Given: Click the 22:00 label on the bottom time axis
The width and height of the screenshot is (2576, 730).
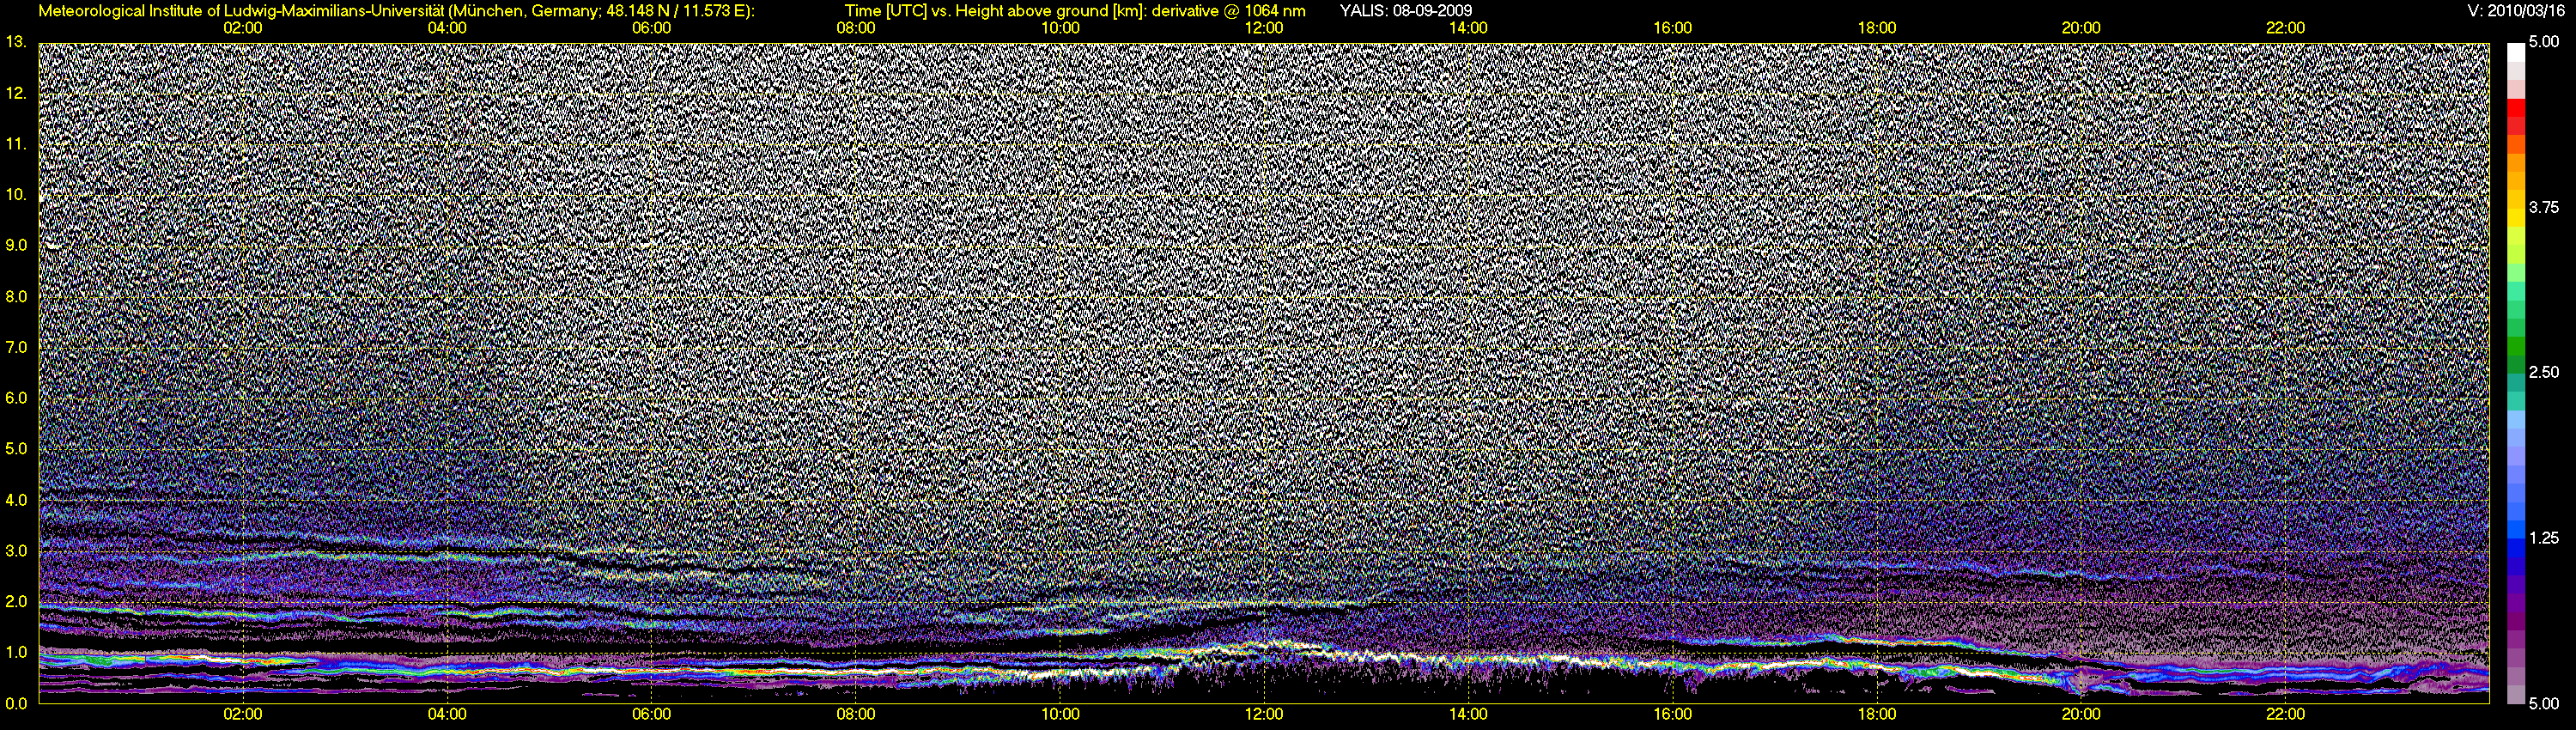Looking at the screenshot, I should [2285, 715].
